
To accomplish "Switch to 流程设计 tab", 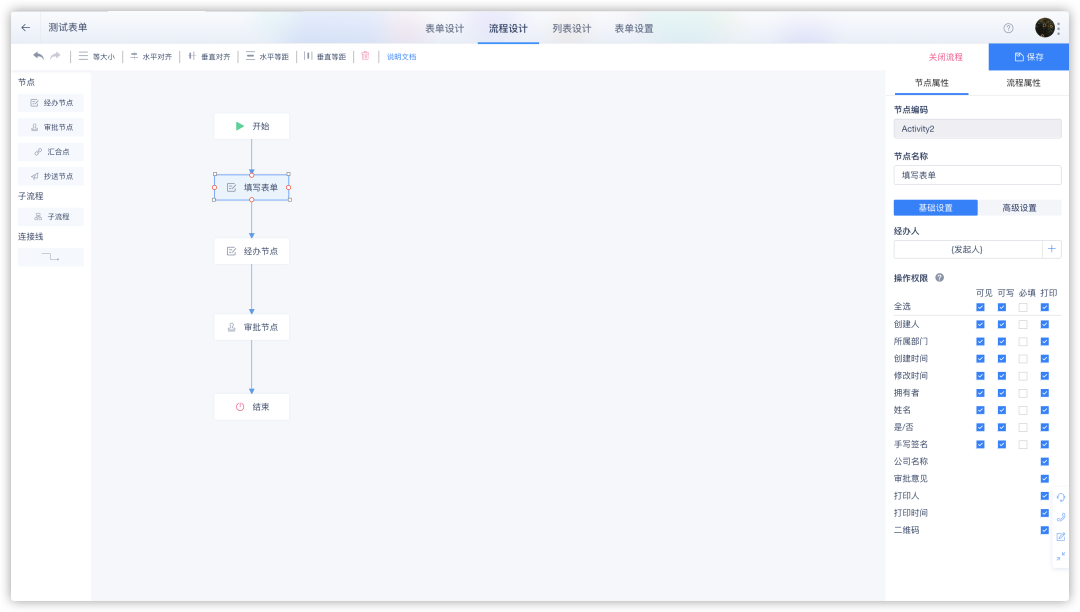I will (x=508, y=28).
